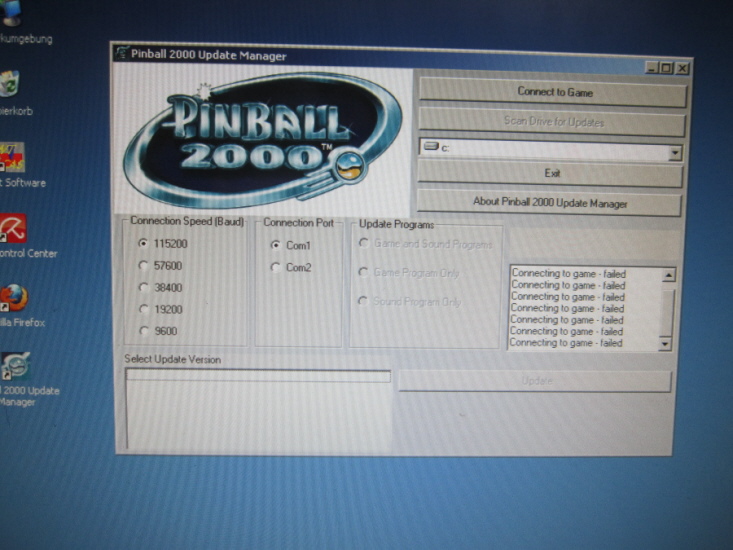
Task: Click the Exit button
Action: pyautogui.click(x=551, y=174)
